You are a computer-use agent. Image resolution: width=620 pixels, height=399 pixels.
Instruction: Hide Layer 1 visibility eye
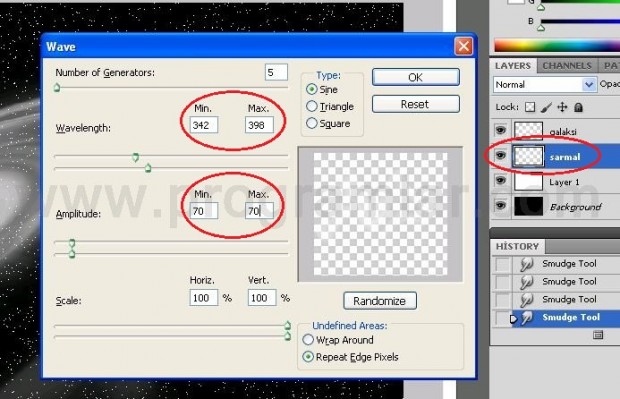click(501, 181)
